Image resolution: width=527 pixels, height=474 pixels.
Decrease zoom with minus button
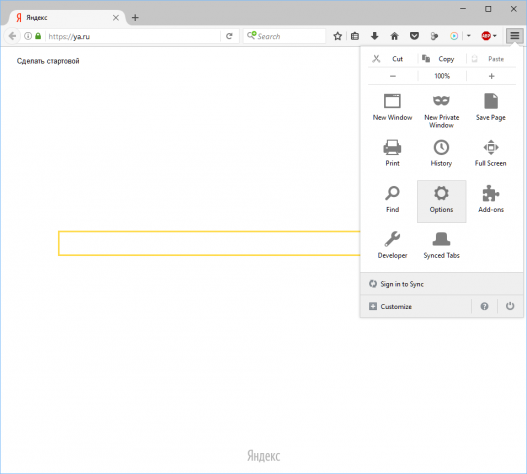point(393,76)
